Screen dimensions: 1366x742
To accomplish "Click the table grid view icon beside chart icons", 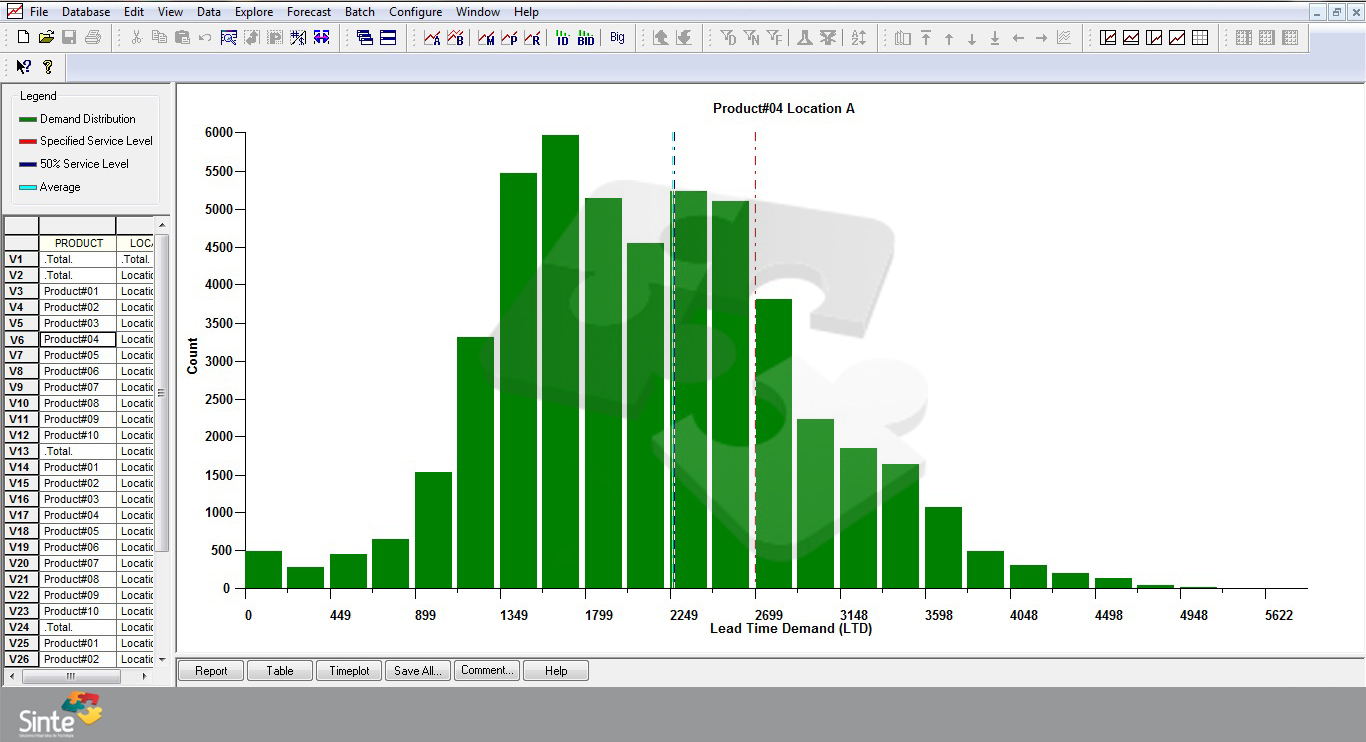I will (1200, 38).
